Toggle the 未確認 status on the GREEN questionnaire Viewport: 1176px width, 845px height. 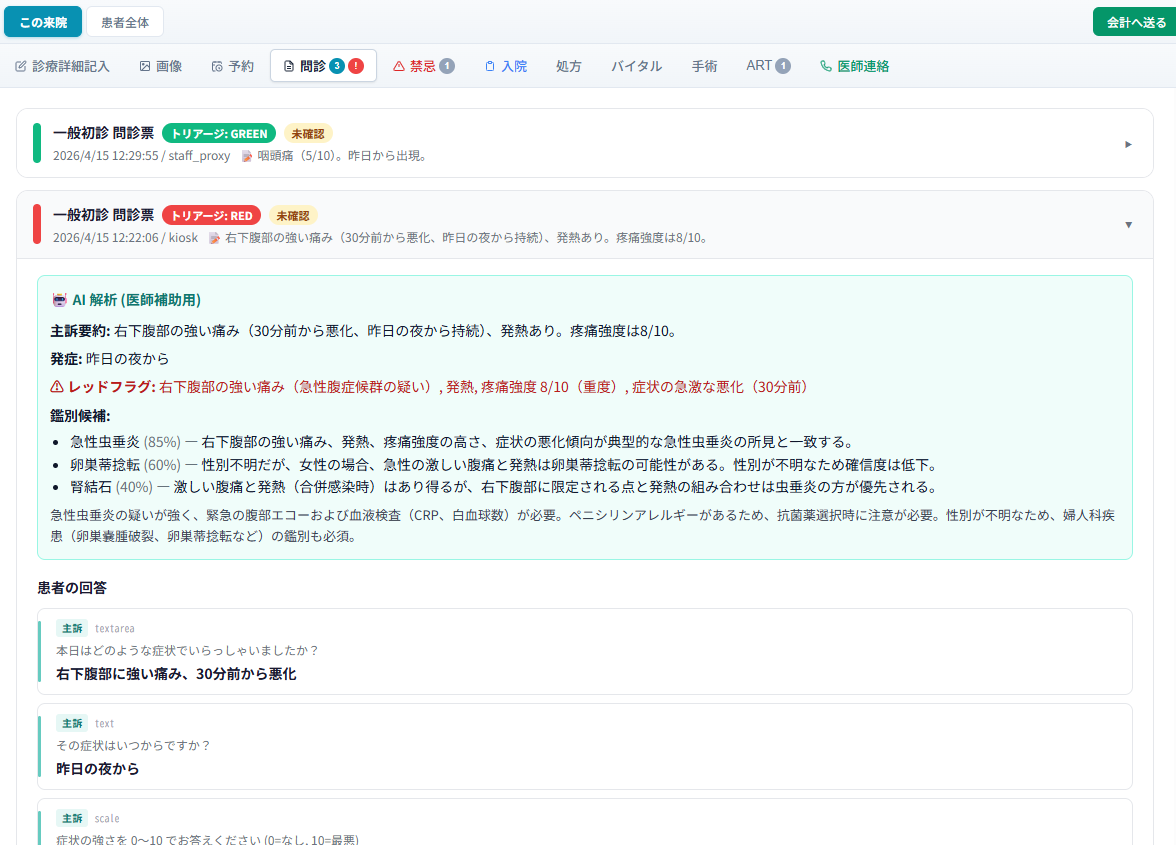coord(306,133)
